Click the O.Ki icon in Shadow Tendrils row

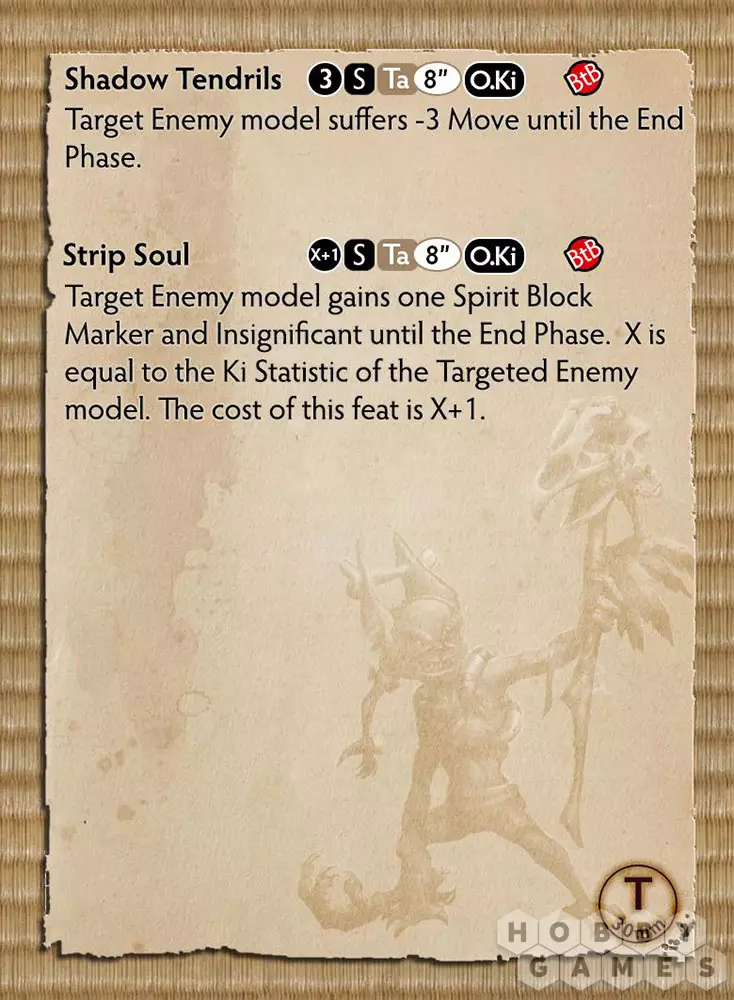click(494, 80)
